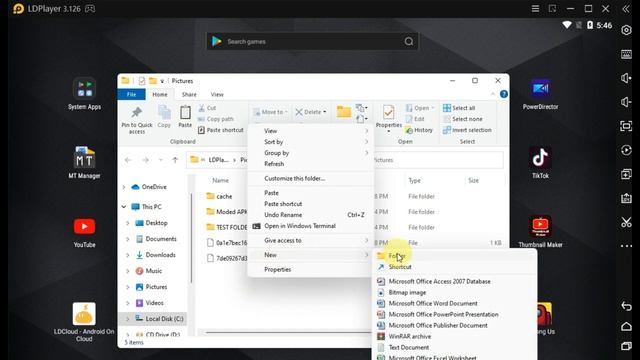Screen dimensions: 640x360
Task: Open the YouTube app icon
Action: [84, 227]
